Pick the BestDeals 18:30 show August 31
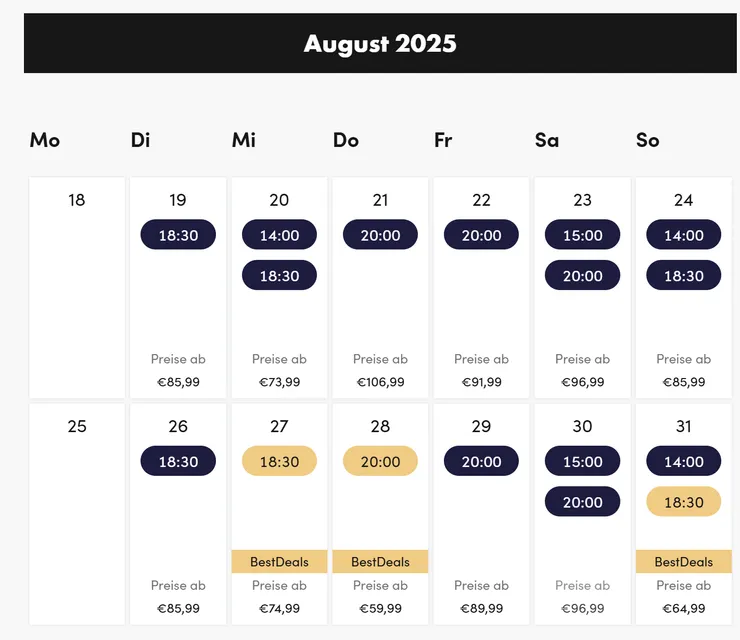The width and height of the screenshot is (740, 640). [683, 502]
